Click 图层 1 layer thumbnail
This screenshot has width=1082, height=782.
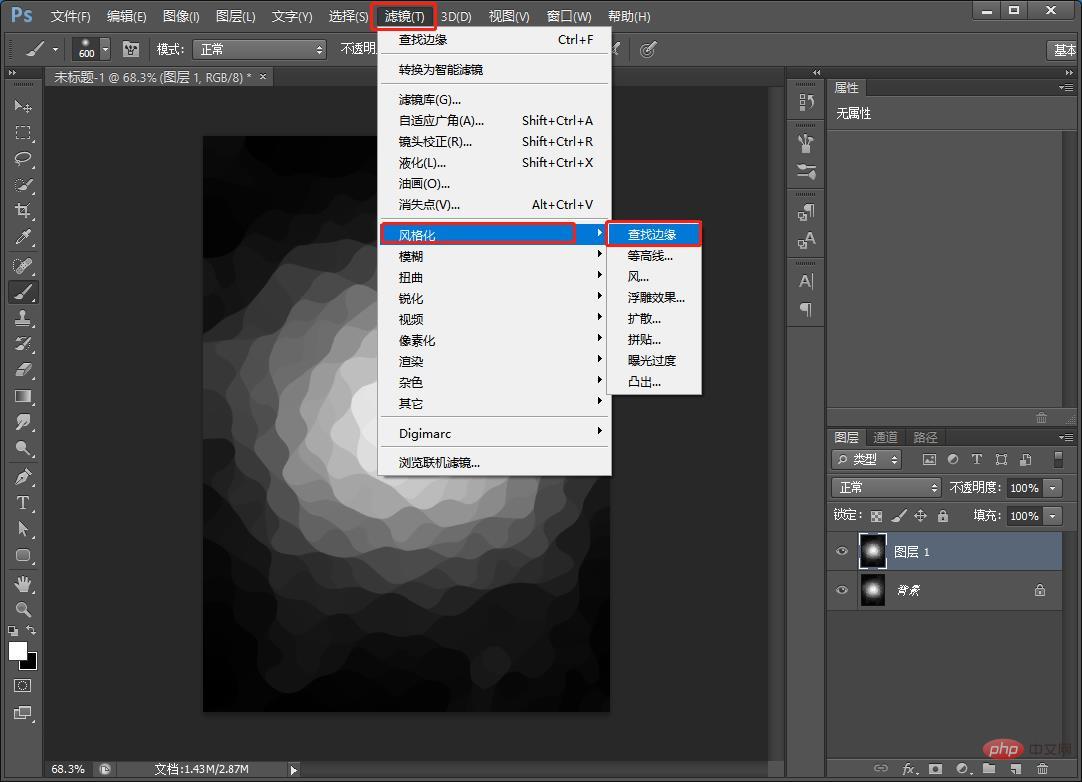point(872,551)
